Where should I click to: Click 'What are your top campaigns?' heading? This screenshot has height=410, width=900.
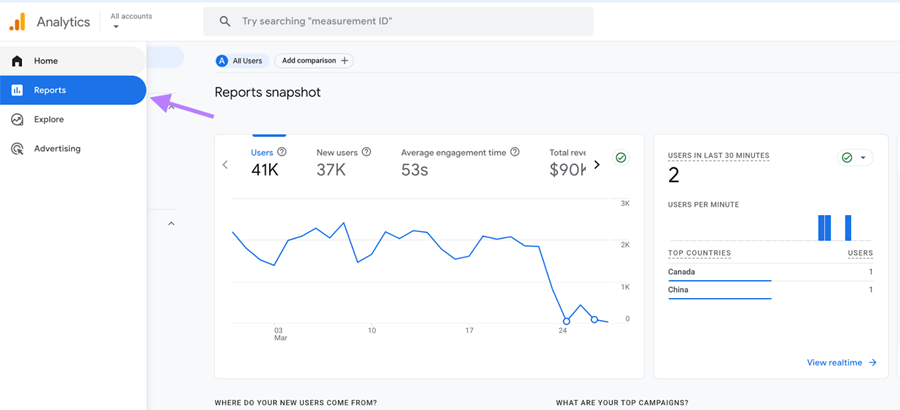[x=622, y=403]
